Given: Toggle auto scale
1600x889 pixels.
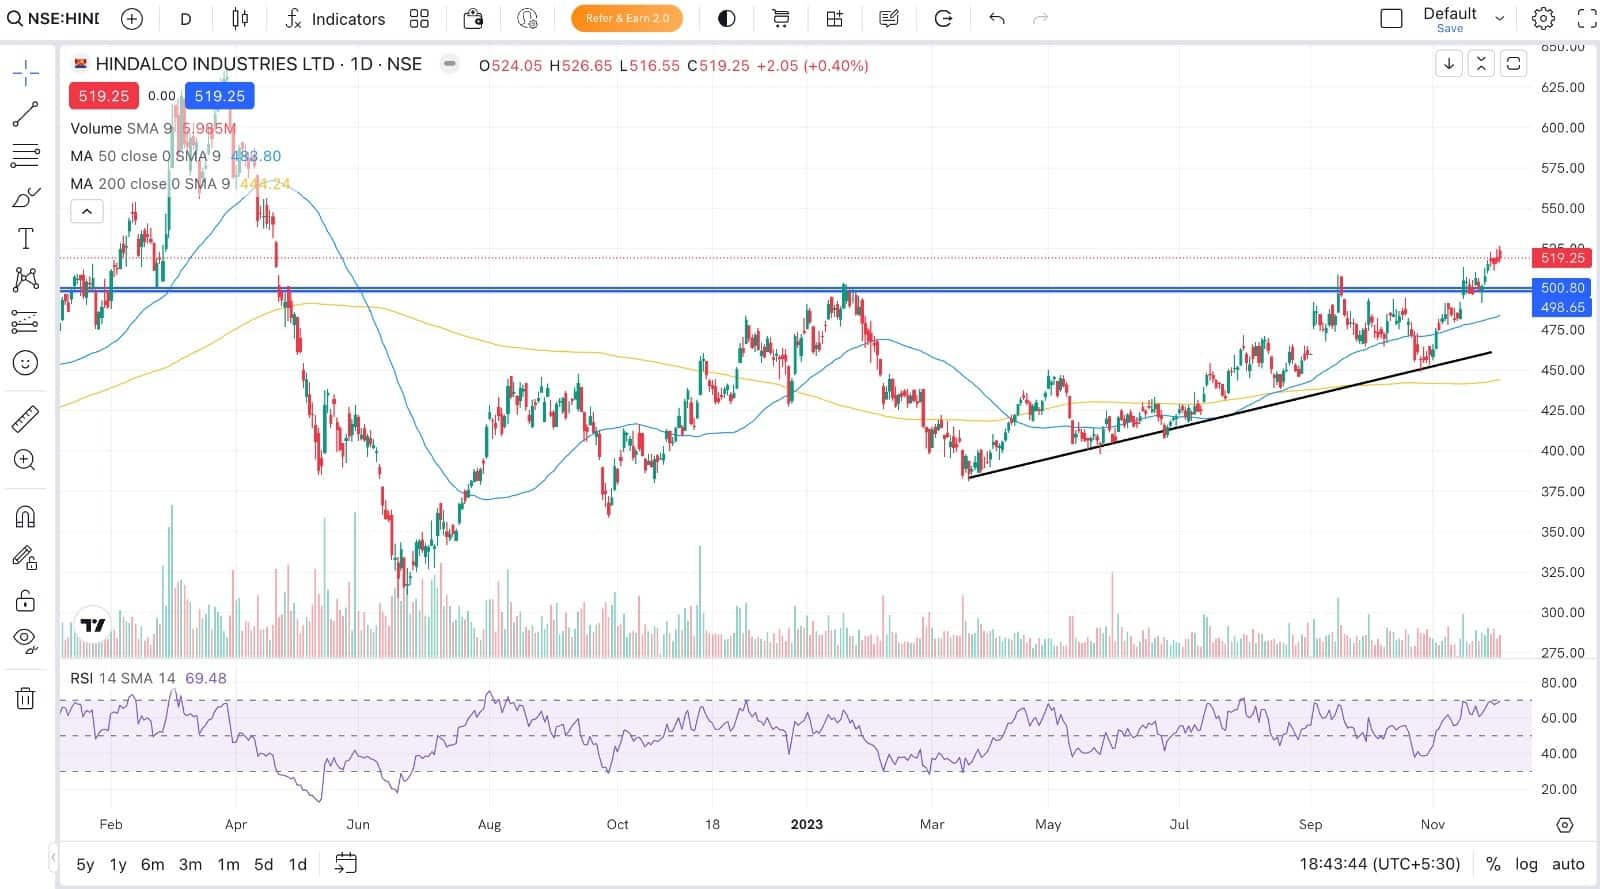Looking at the screenshot, I should pyautogui.click(x=1568, y=864).
